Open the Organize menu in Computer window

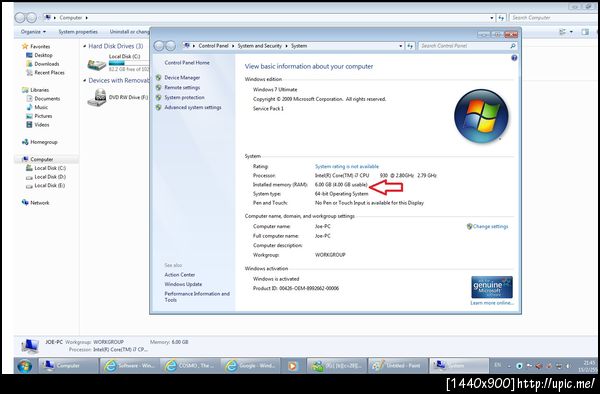pos(33,32)
